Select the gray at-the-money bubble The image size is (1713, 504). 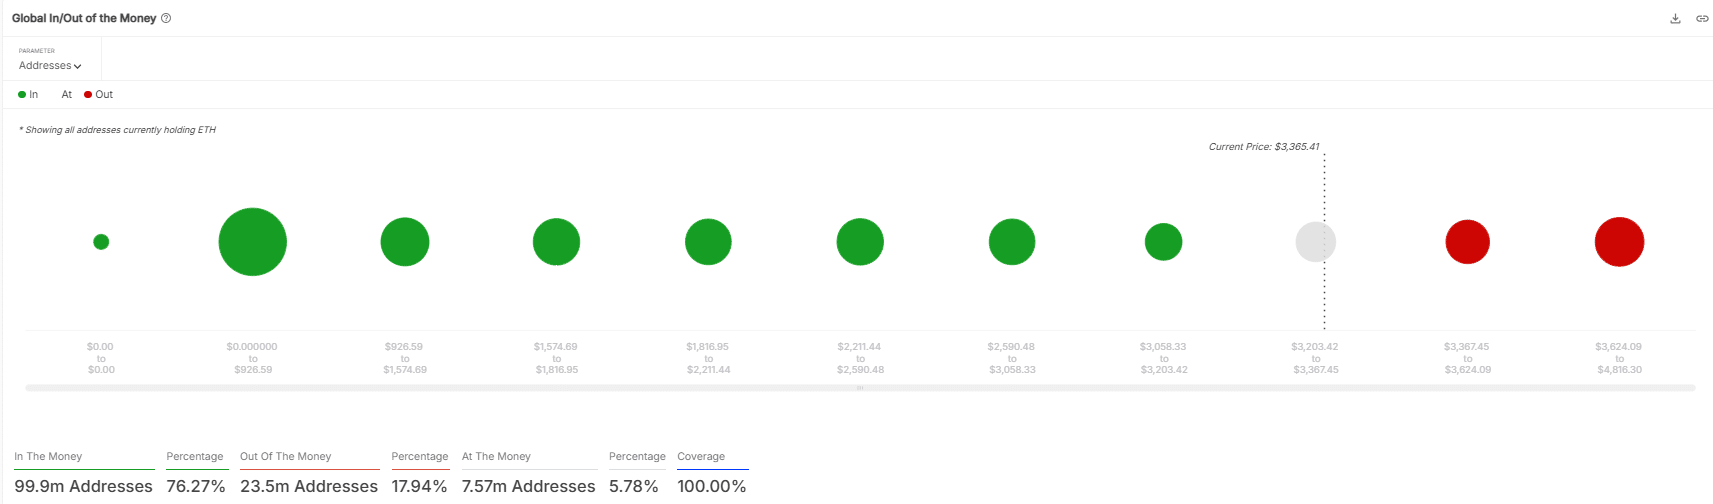pyautogui.click(x=1315, y=242)
